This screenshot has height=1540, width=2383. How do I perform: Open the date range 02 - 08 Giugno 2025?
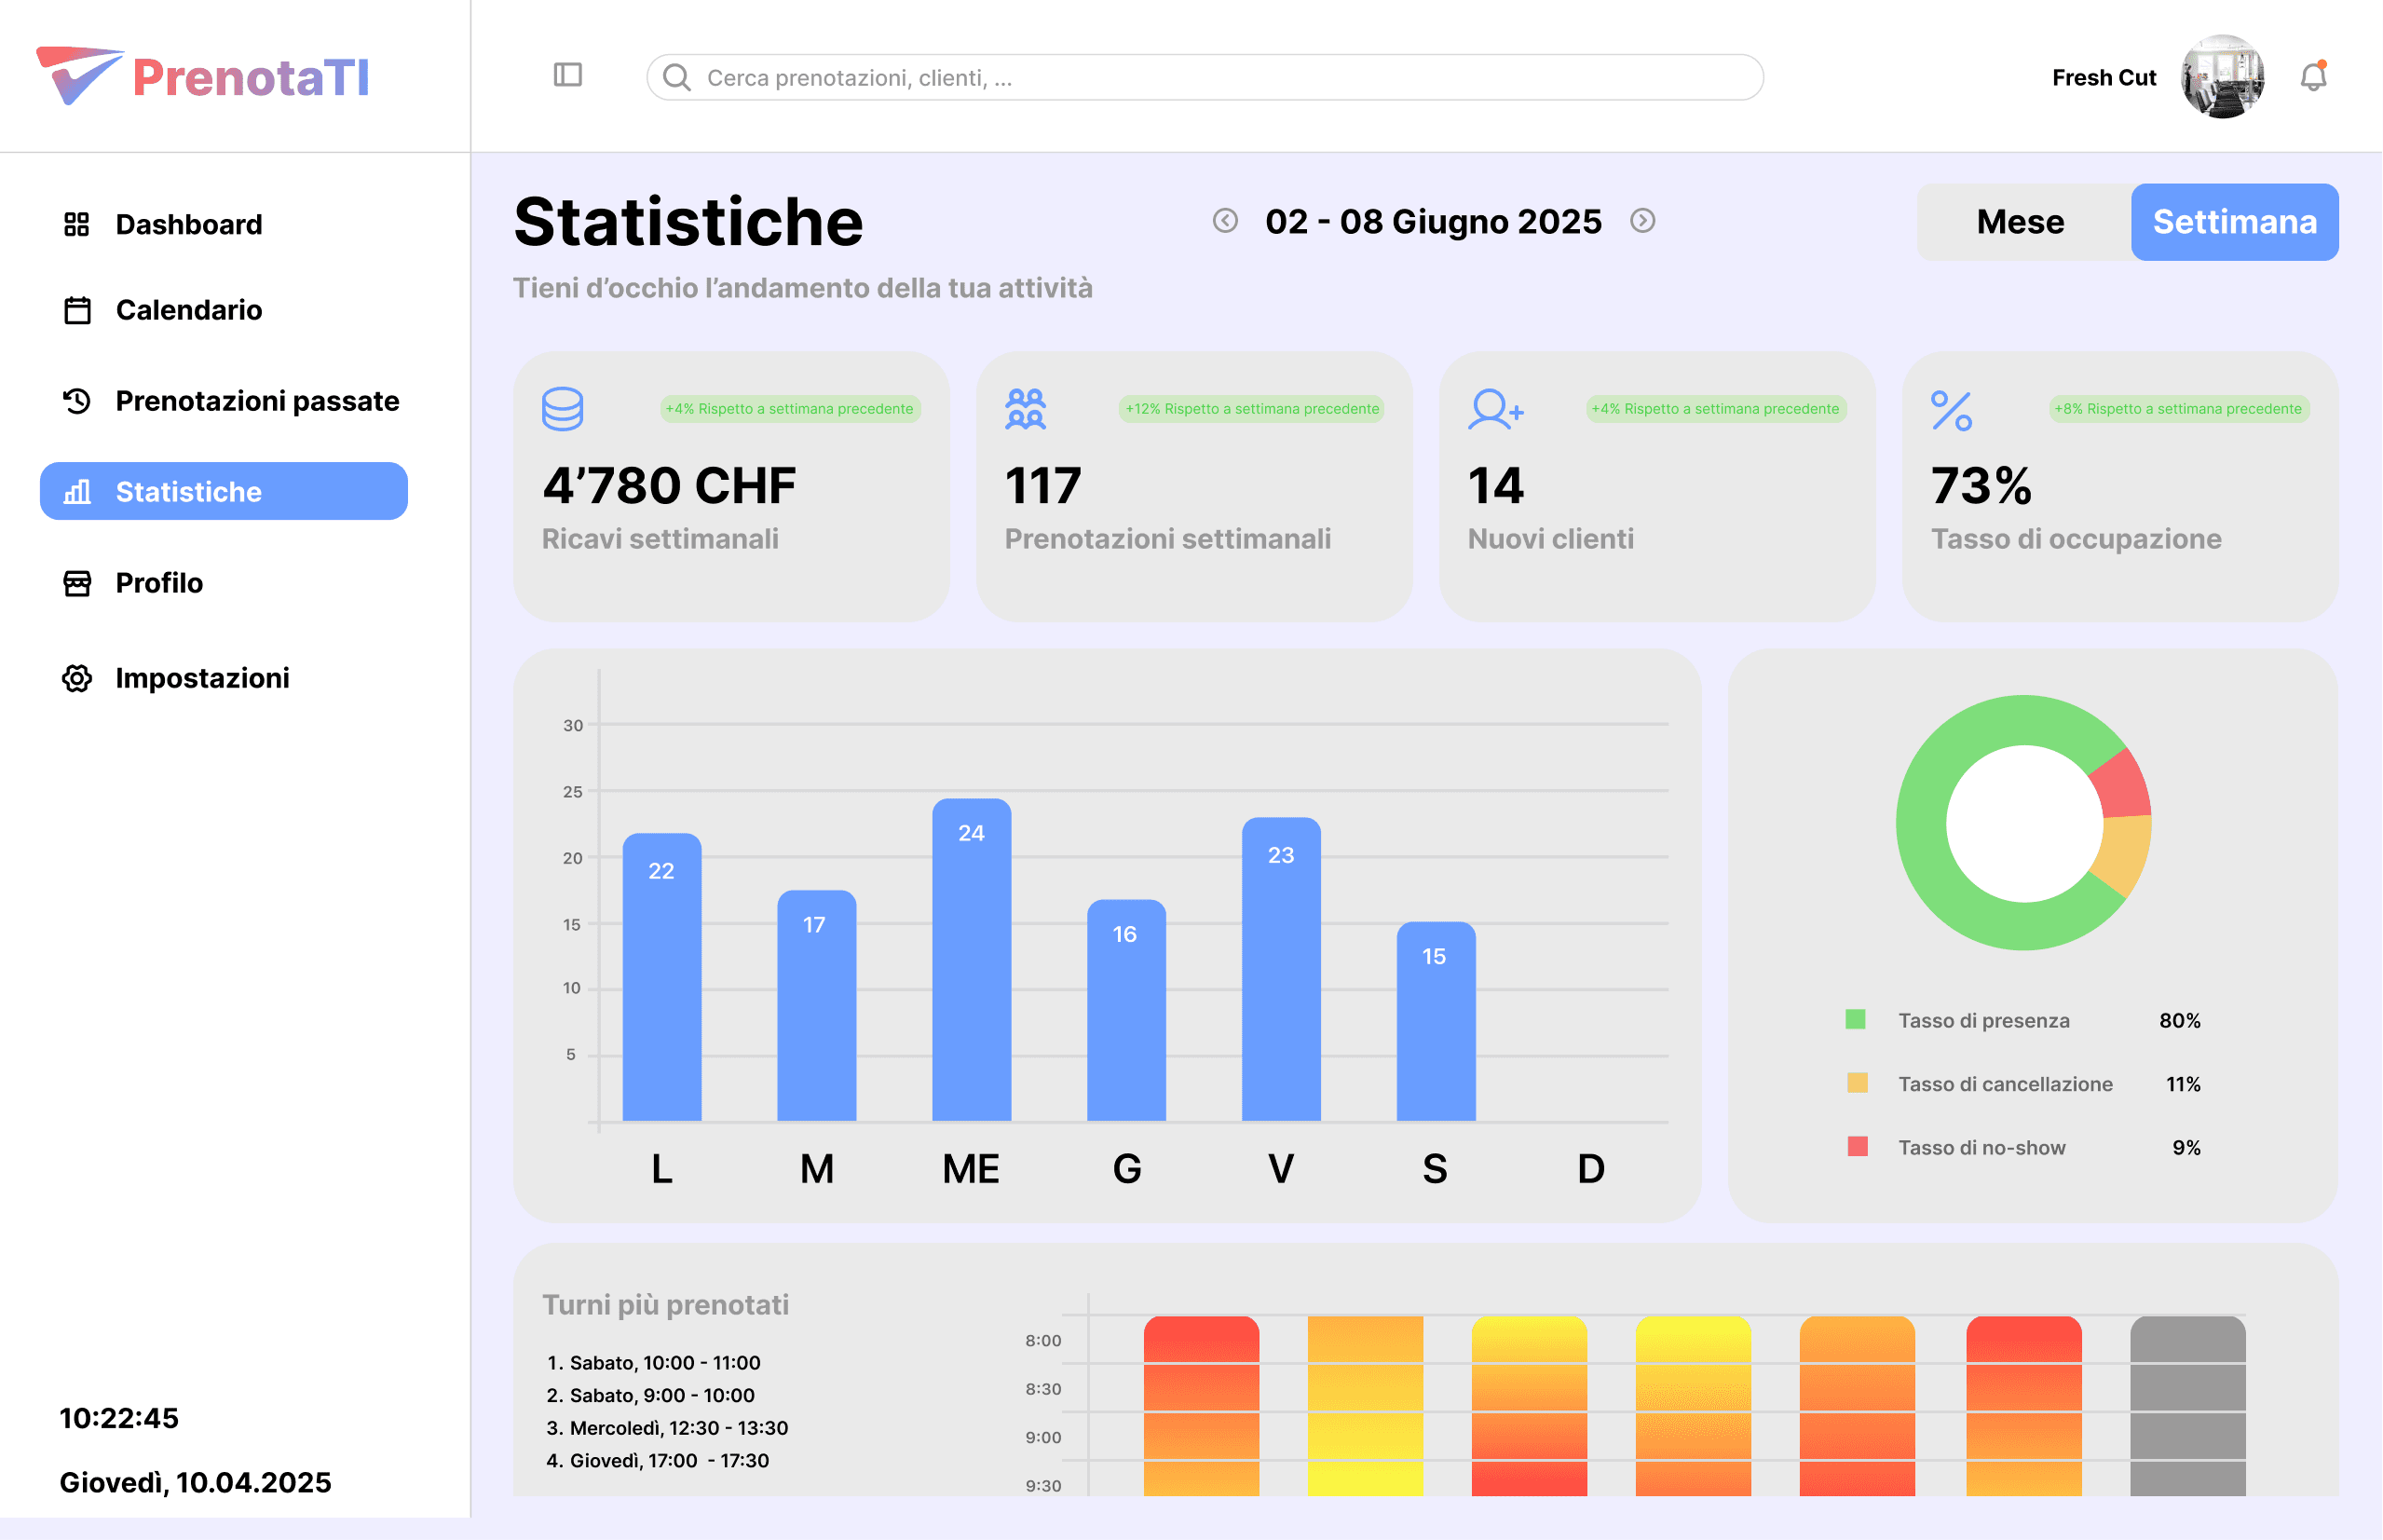pos(1432,222)
